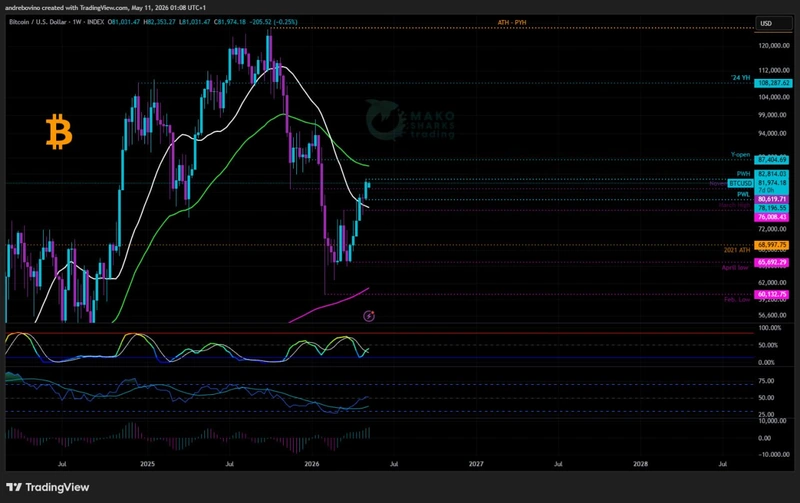Click the 78,196.55 price tag
Viewport: 800px width, 503px height.
[x=771, y=208]
